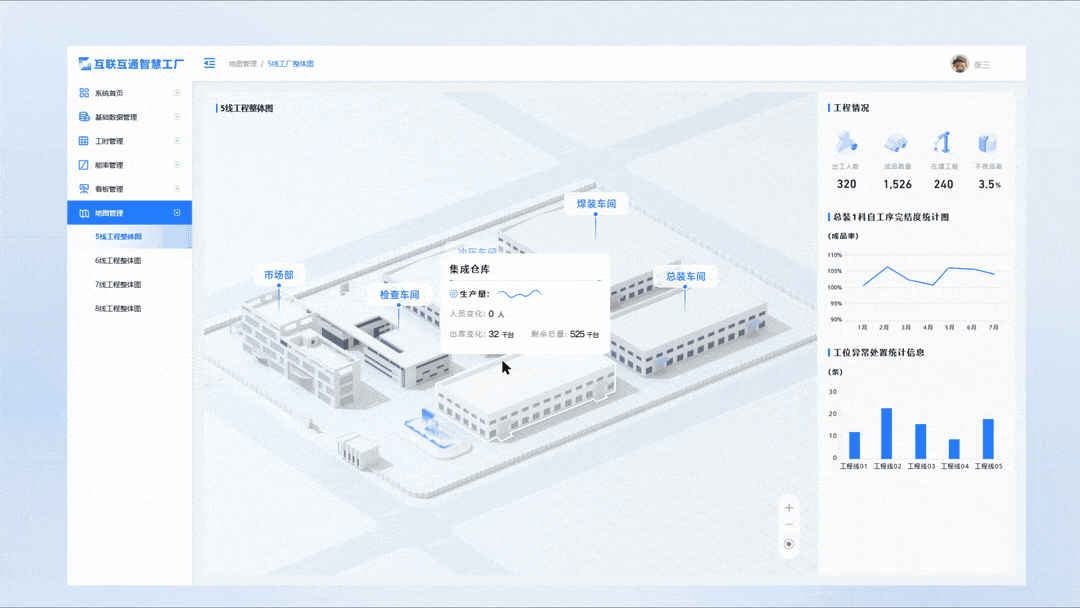
Task: Click the 地图管理 breadcrumb link
Action: pos(242,63)
